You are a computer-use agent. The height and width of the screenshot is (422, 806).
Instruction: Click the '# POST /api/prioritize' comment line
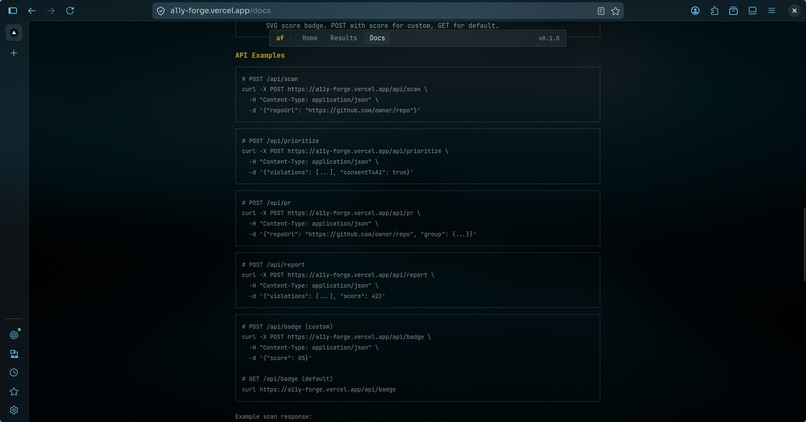tap(280, 141)
